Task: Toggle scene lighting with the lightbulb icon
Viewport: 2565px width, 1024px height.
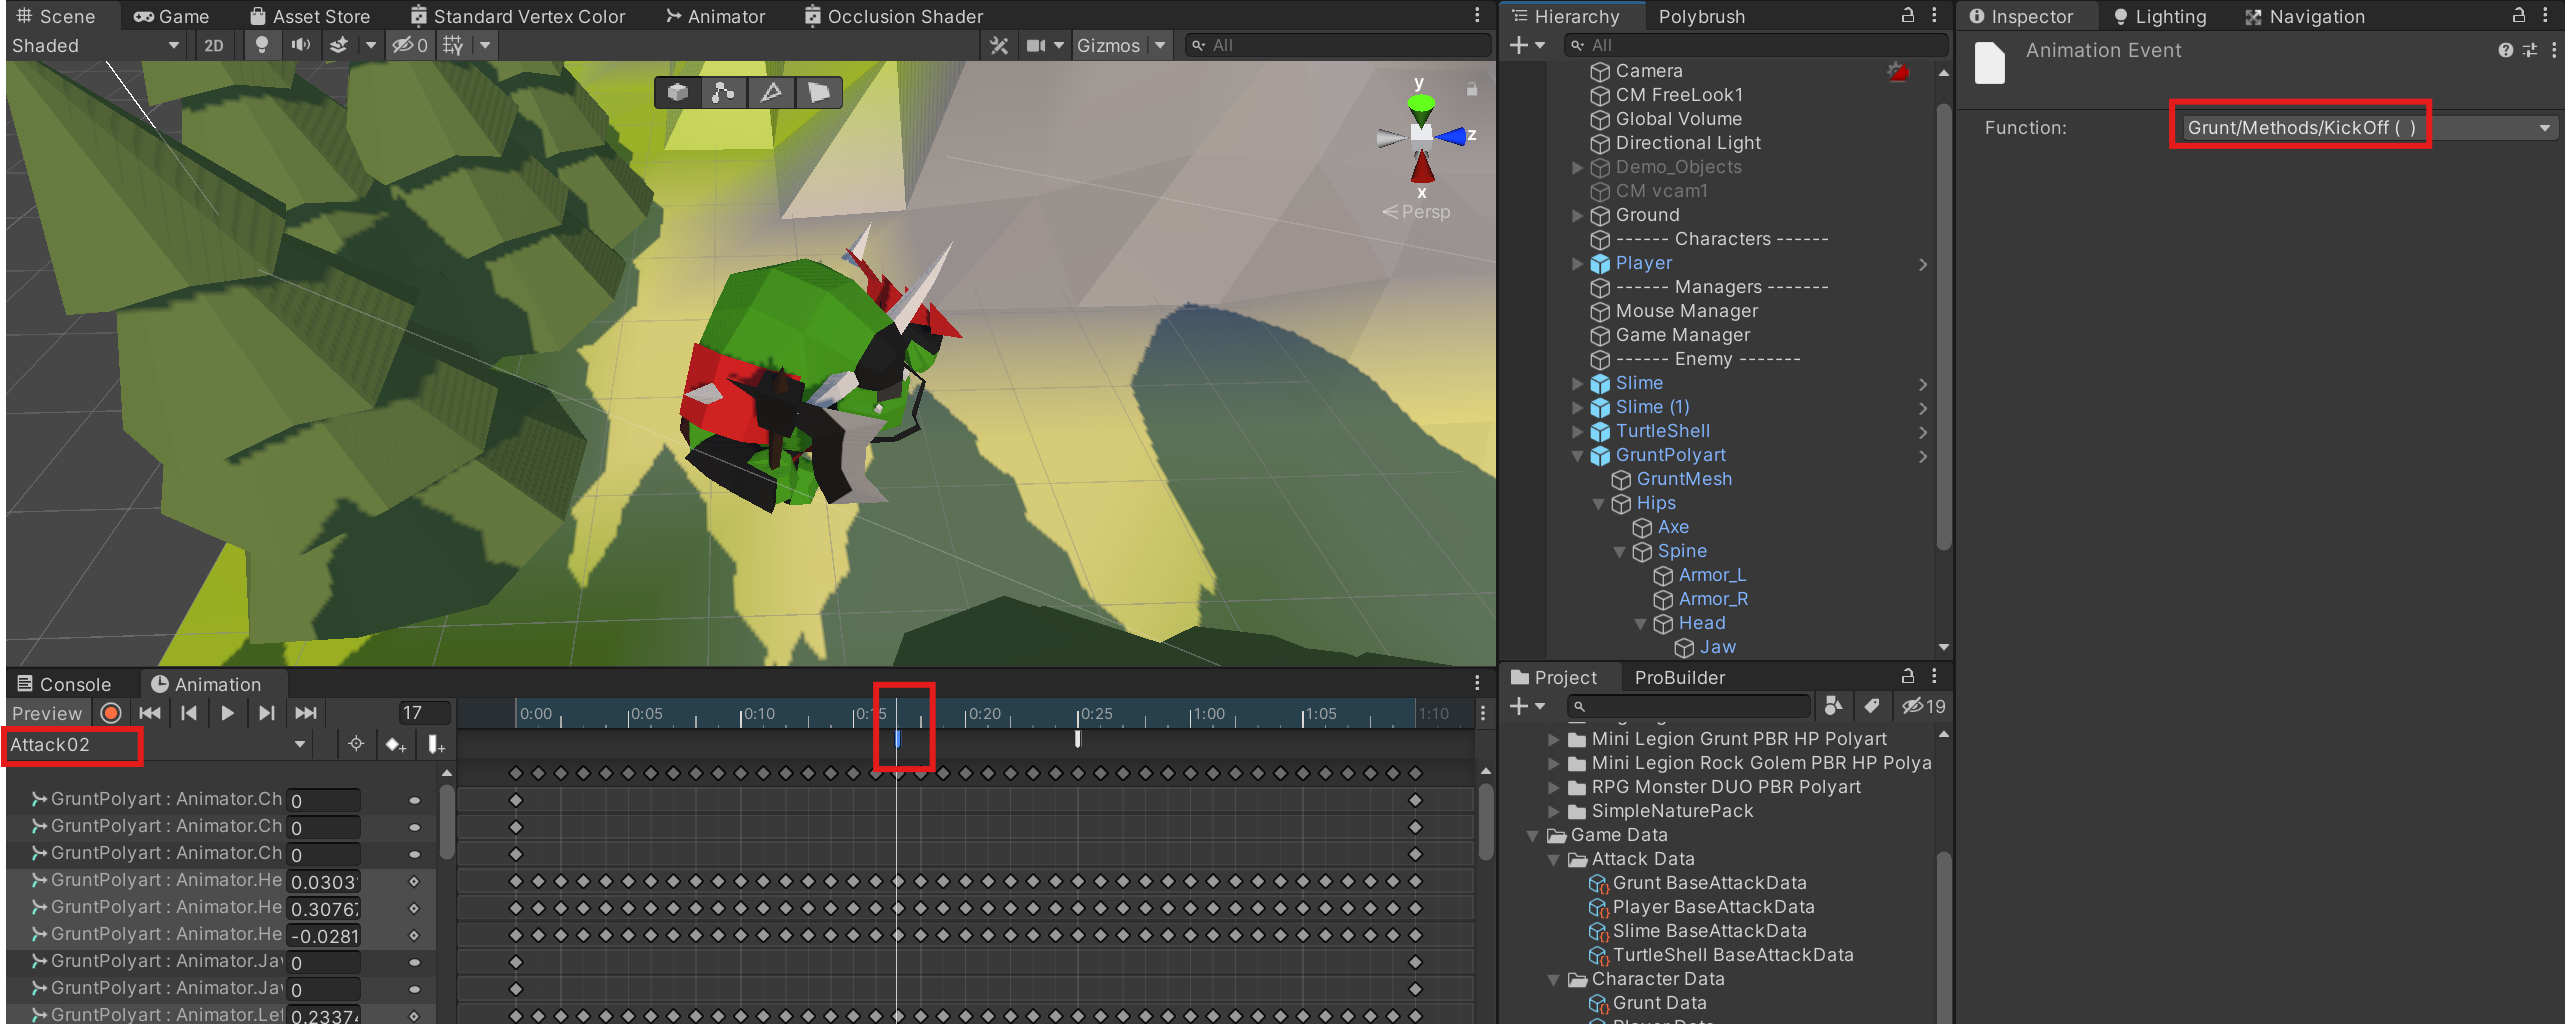Action: tap(262, 45)
